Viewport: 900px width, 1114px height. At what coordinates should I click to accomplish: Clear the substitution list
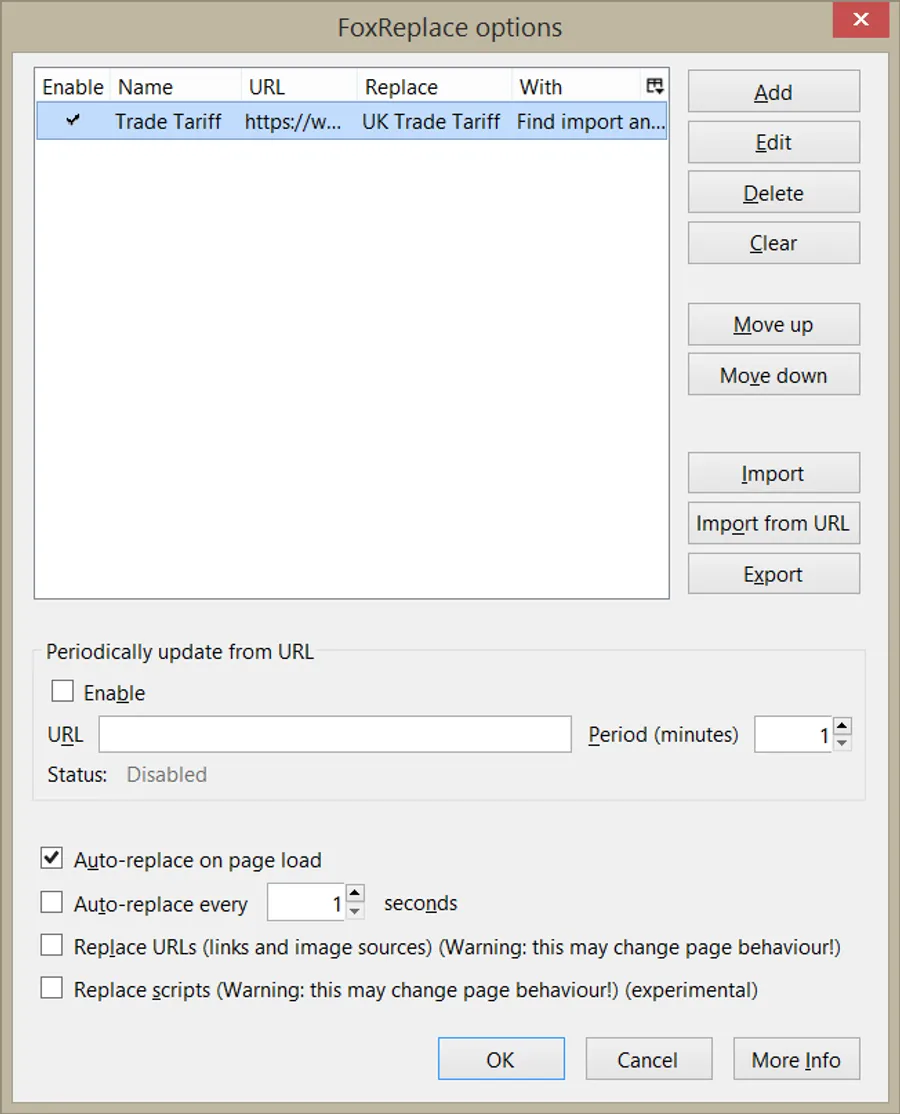pyautogui.click(x=773, y=243)
